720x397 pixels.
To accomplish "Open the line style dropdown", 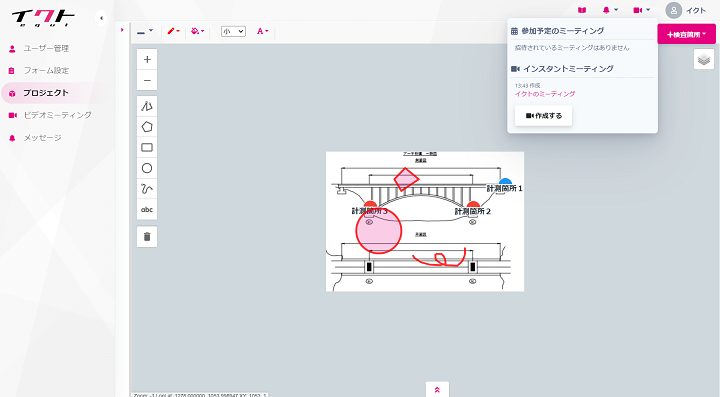I will pyautogui.click(x=145, y=32).
